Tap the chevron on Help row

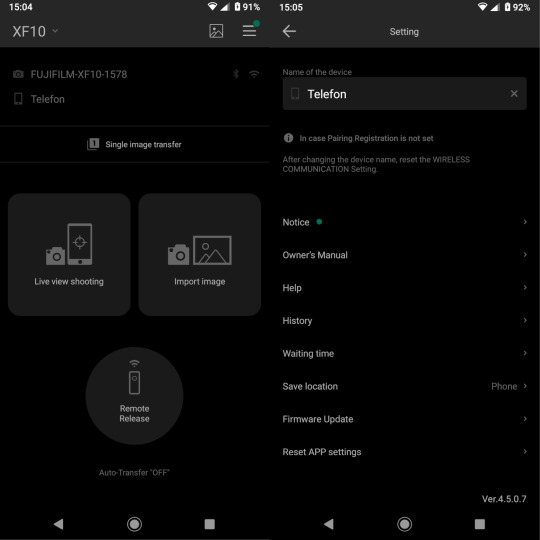tap(525, 287)
